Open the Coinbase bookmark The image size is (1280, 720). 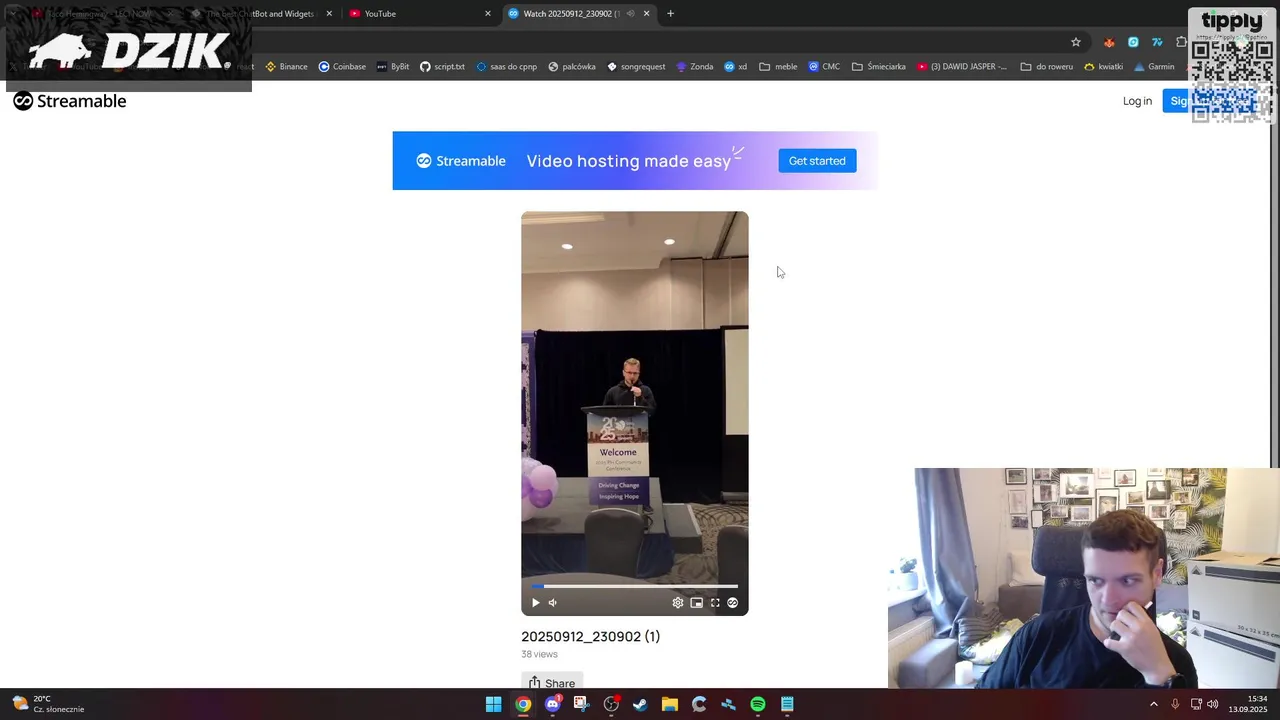click(x=342, y=67)
